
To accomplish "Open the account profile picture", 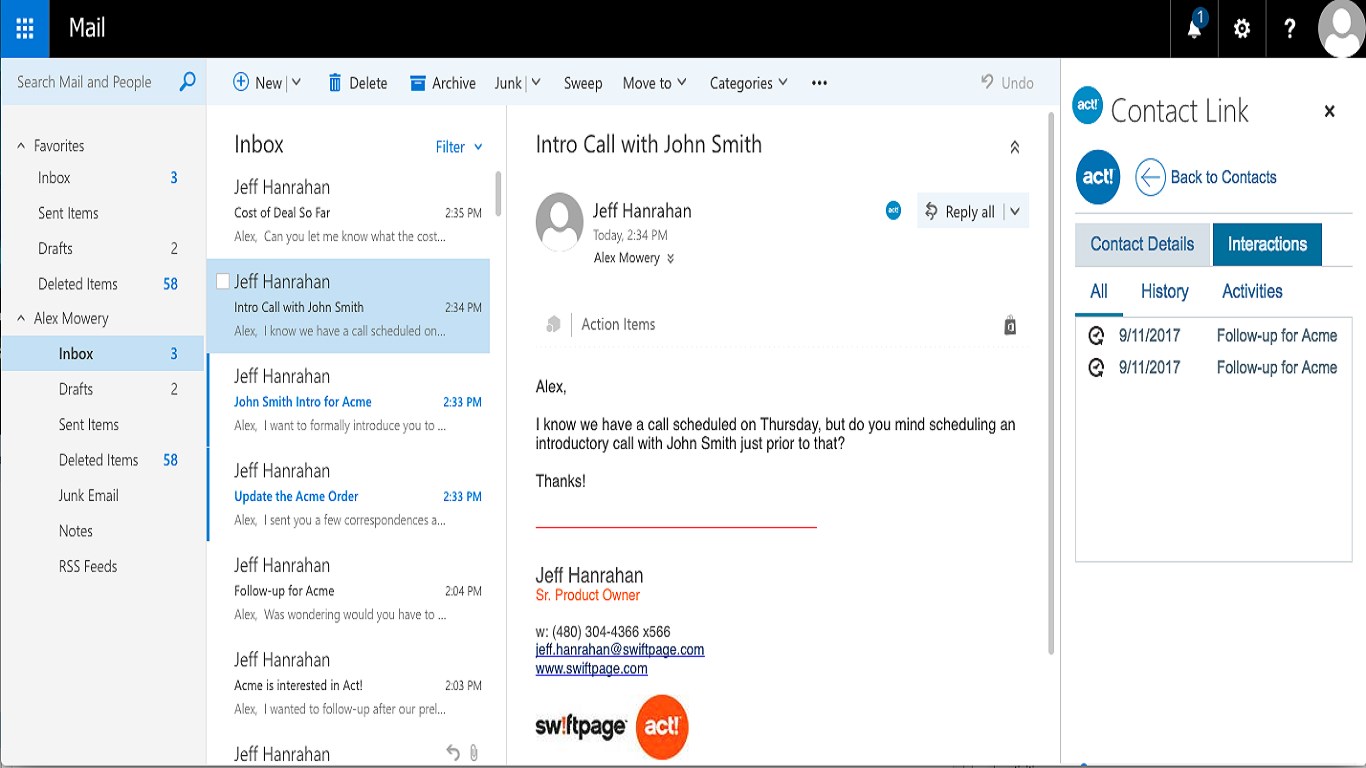I will point(1341,28).
